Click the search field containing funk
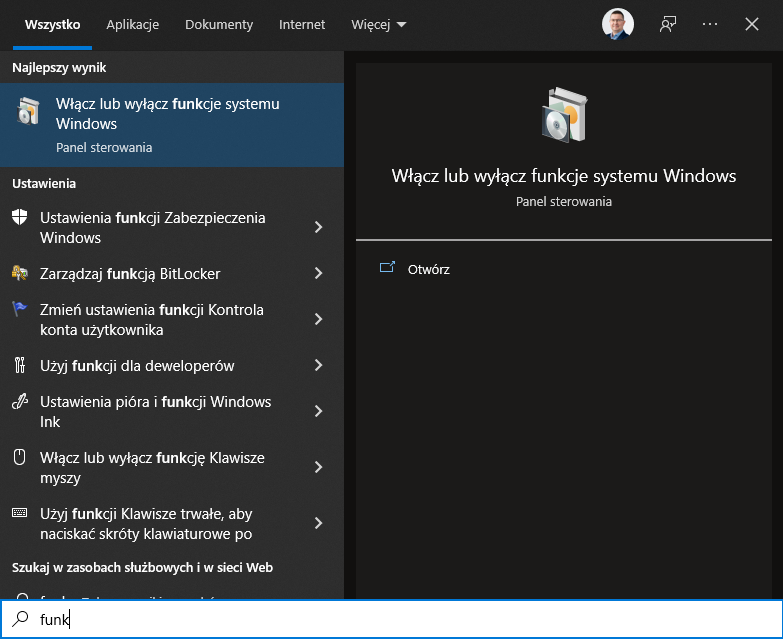The width and height of the screenshot is (783, 639). (x=392, y=619)
